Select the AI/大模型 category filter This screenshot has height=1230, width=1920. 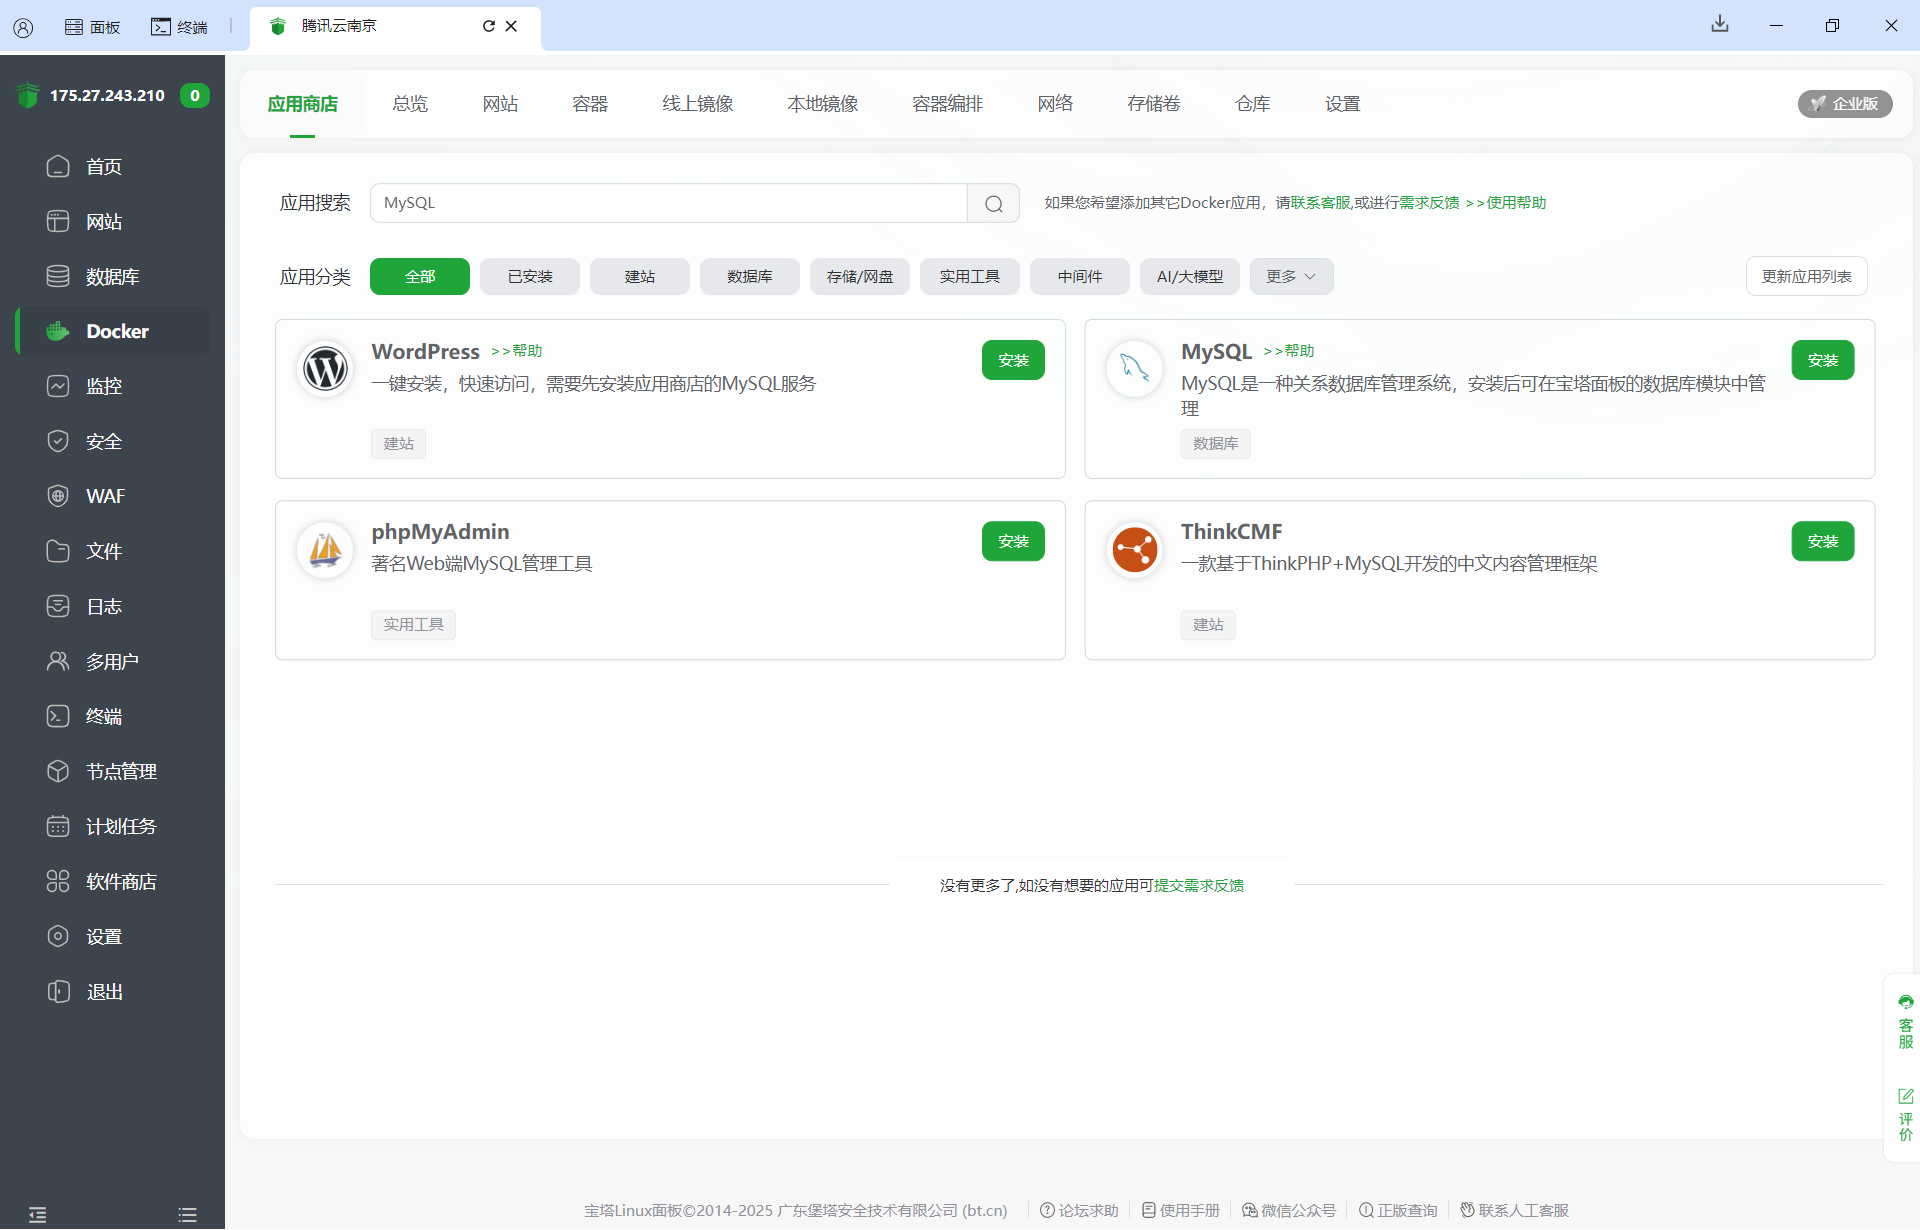(x=1189, y=276)
